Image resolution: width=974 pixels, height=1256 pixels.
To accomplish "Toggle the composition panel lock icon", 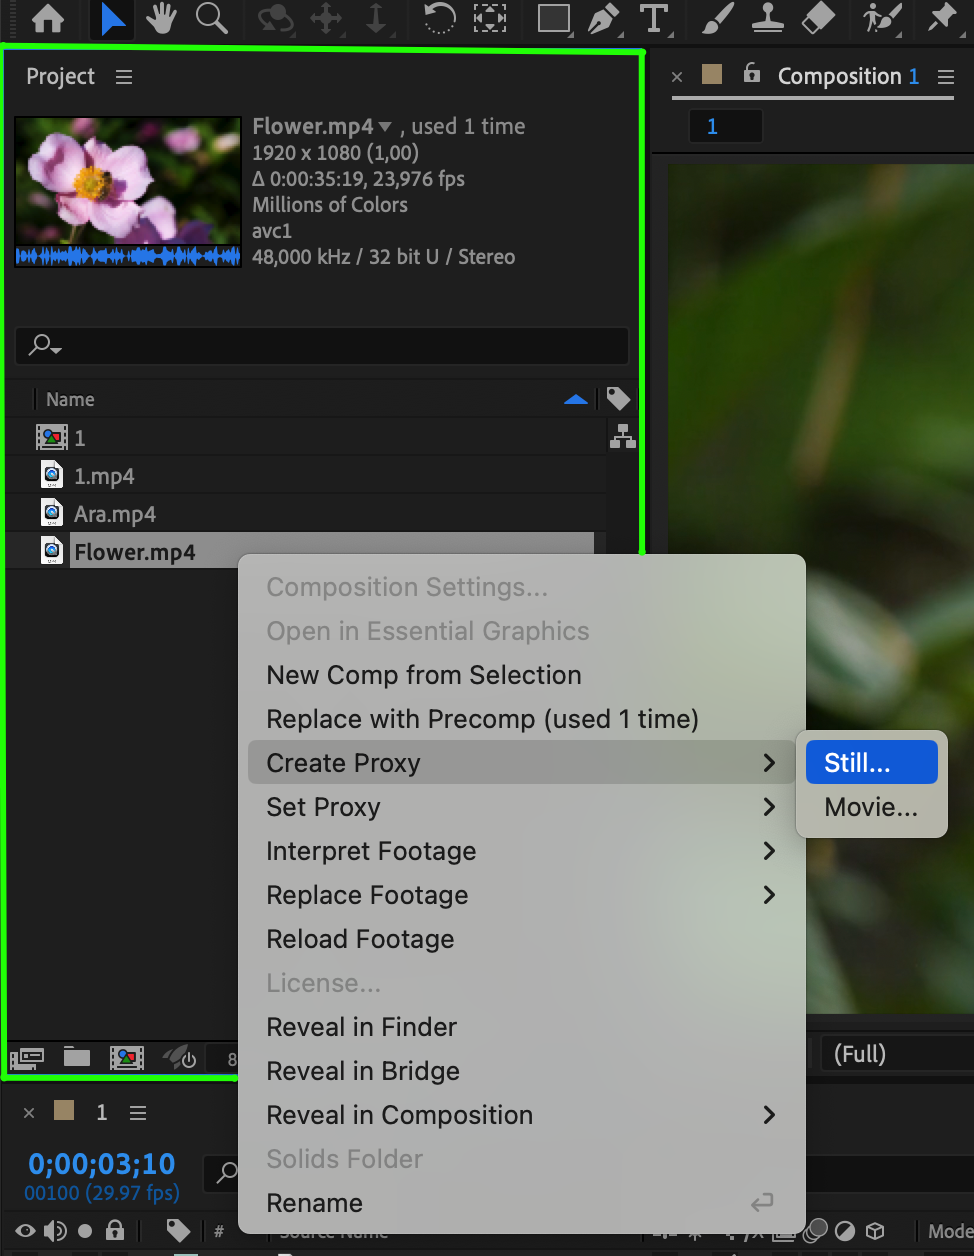I will 752,73.
